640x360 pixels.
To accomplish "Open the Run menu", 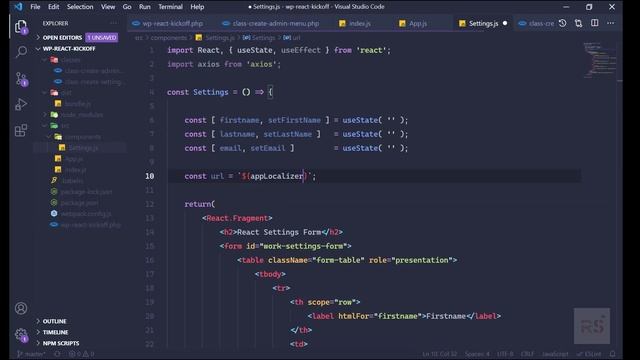I will pos(144,7).
